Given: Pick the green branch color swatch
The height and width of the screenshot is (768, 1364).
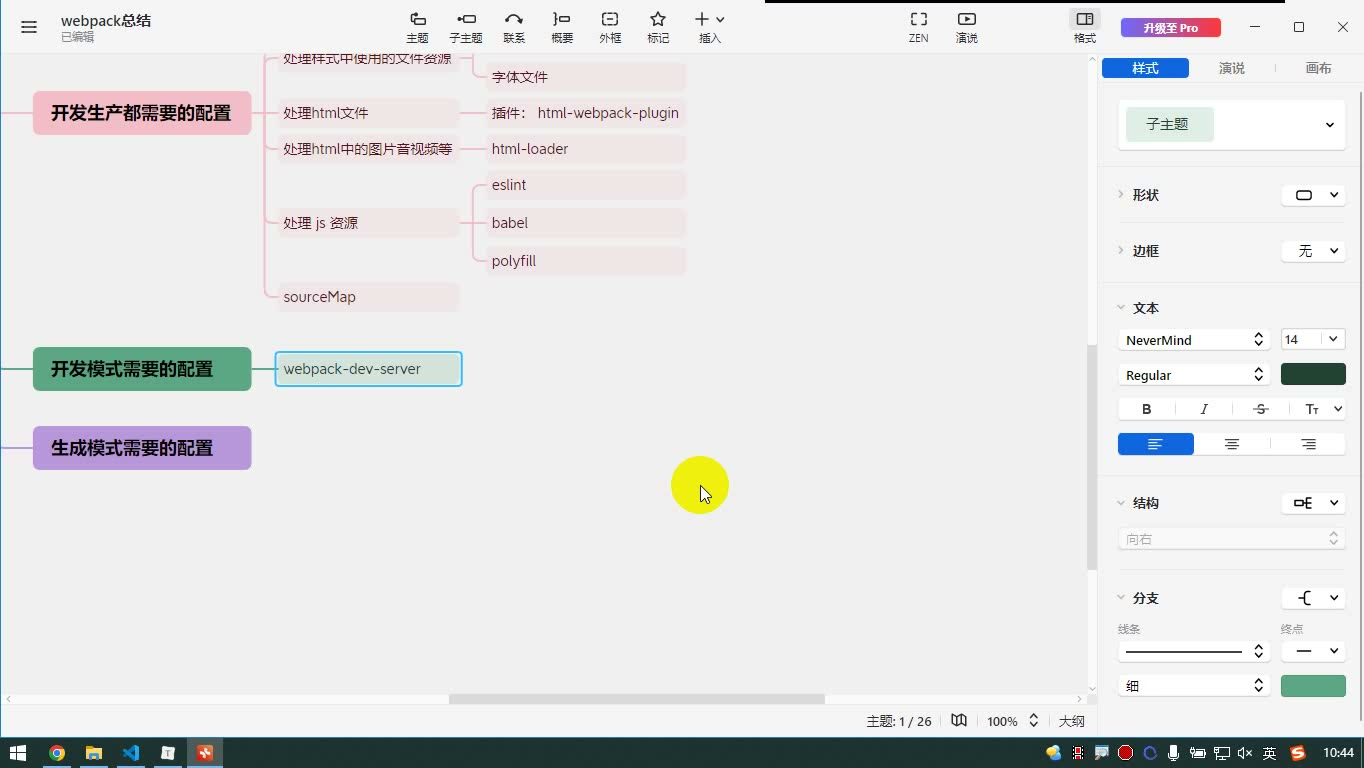Looking at the screenshot, I should 1313,686.
